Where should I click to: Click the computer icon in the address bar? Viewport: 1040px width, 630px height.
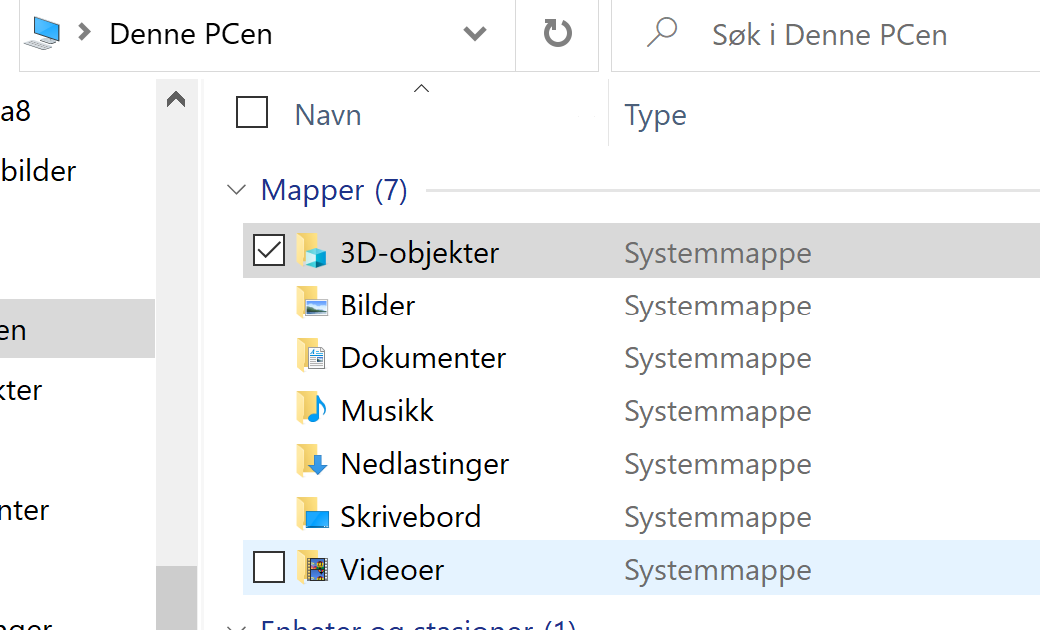[42, 31]
